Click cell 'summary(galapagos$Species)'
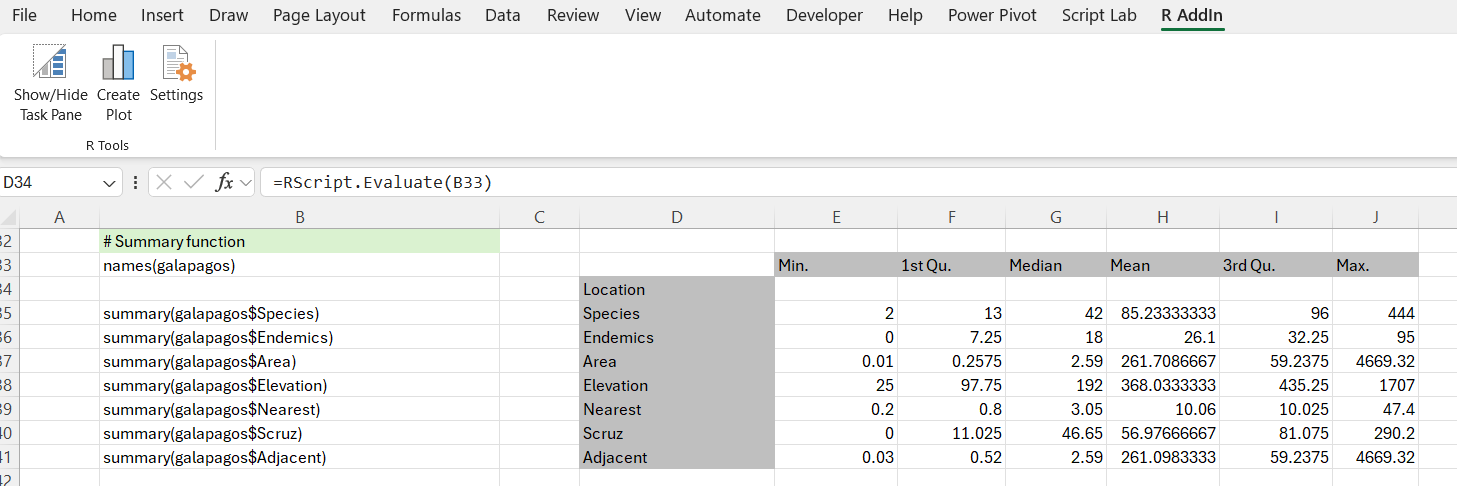The image size is (1457, 486). [300, 313]
